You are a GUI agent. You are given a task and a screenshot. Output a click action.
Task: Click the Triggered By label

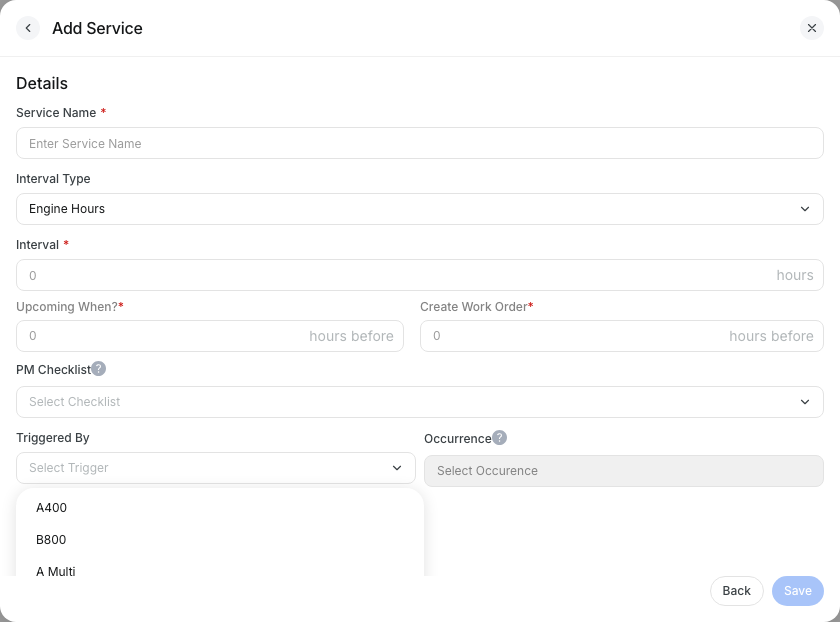[x=52, y=438]
